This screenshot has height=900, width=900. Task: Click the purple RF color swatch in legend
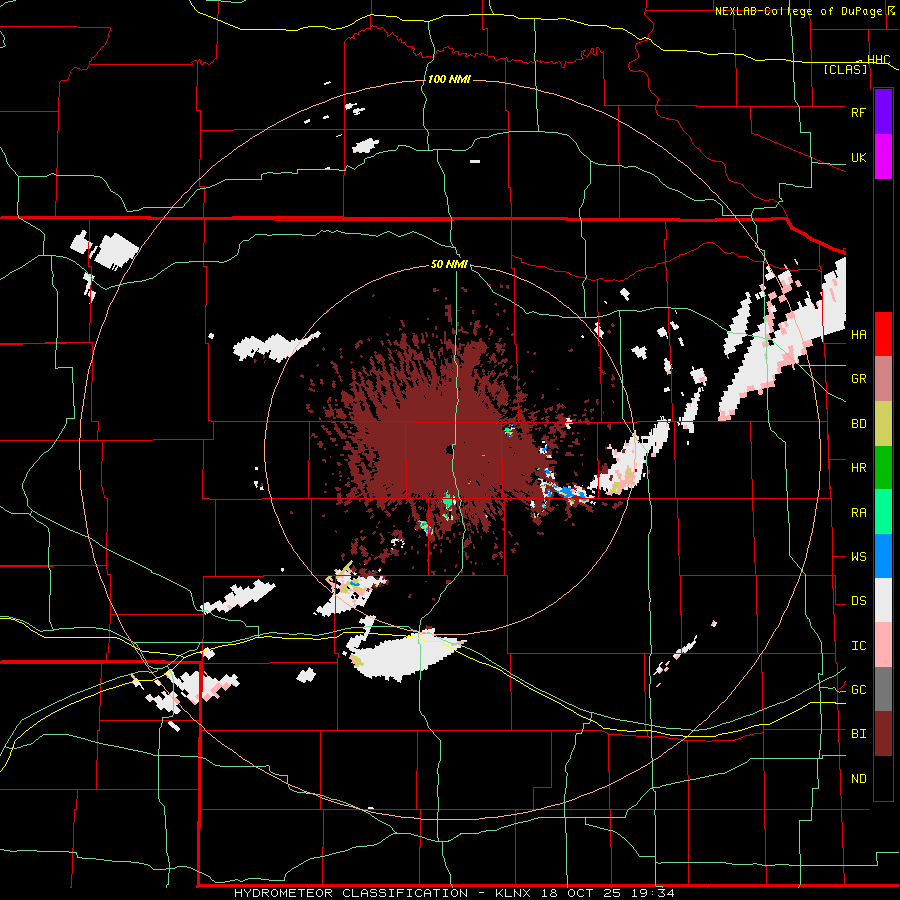[x=883, y=112]
